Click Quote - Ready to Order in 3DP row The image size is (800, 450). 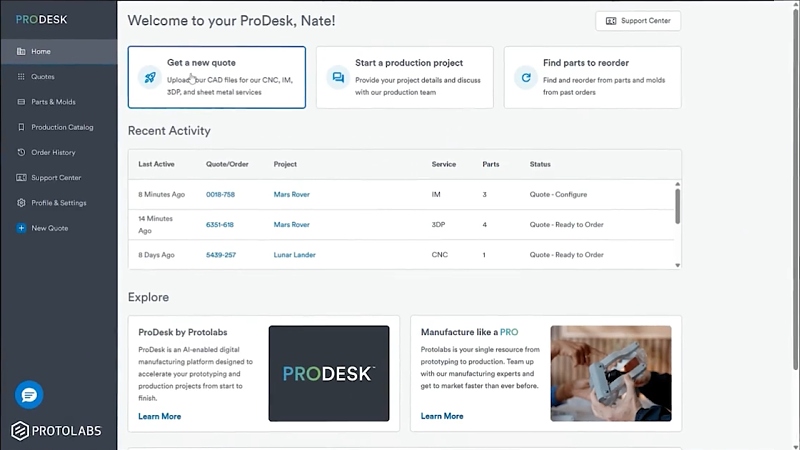tap(566, 224)
